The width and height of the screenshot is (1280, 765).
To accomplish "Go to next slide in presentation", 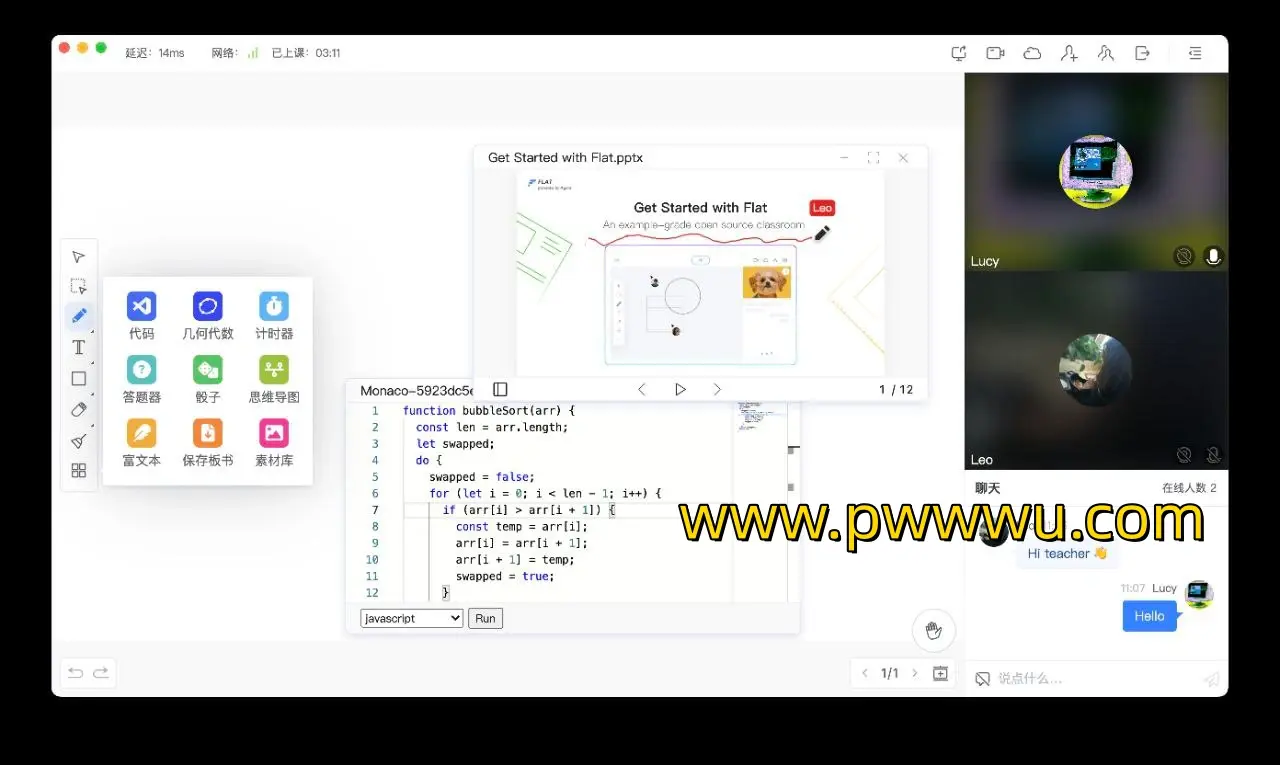I will click(x=717, y=389).
